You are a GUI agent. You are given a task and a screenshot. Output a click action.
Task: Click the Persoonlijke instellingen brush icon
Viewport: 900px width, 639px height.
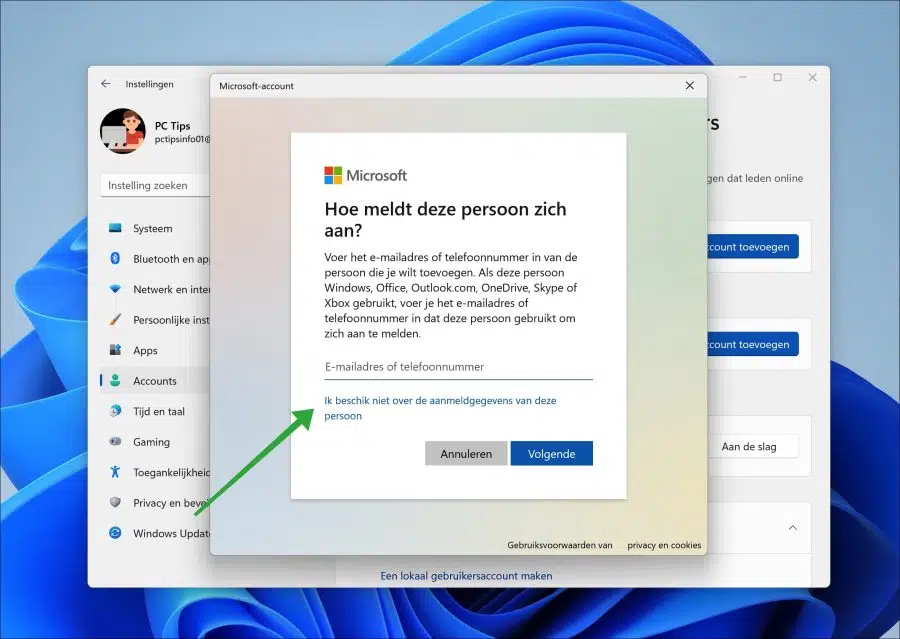(115, 320)
